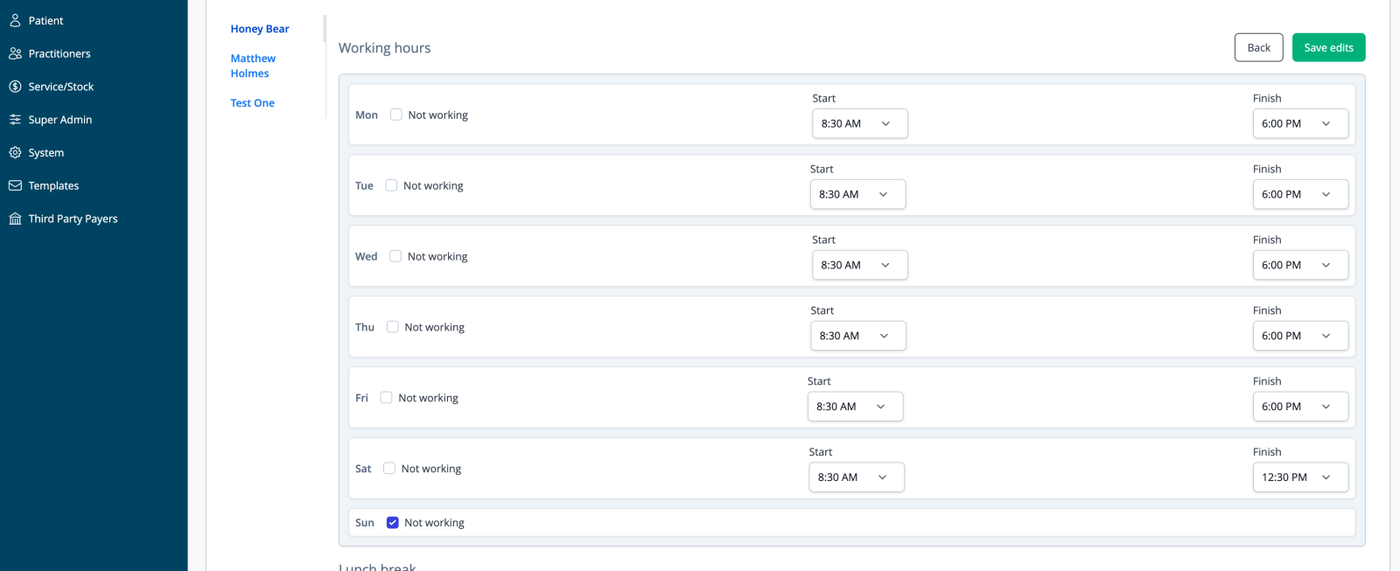Expand Thursday Finish time dropdown

(1300, 335)
